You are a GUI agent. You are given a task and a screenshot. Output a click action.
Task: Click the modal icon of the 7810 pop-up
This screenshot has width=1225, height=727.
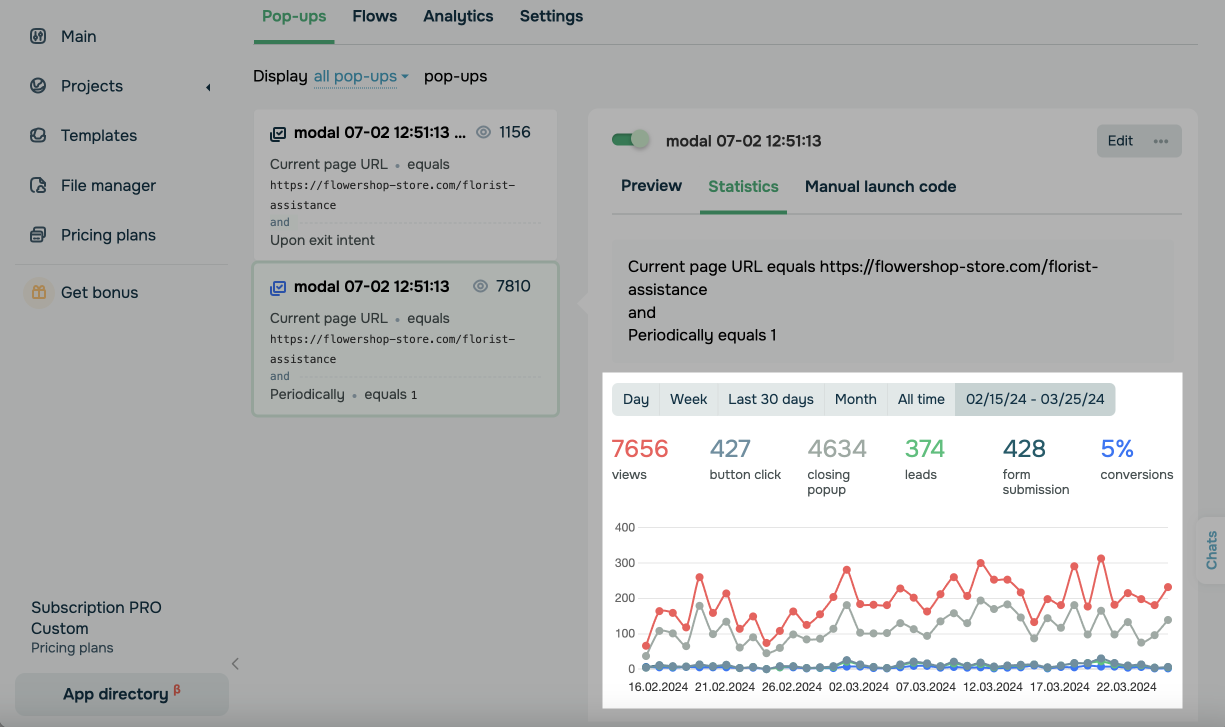(x=278, y=287)
